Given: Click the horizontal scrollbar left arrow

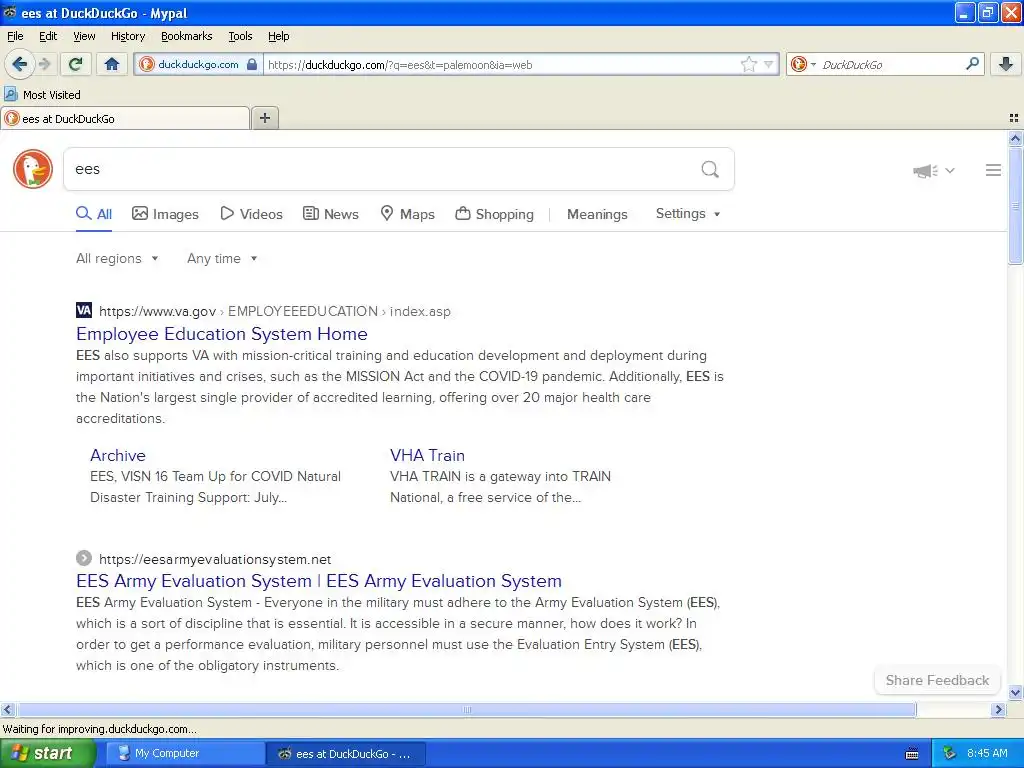Looking at the screenshot, I should (x=7, y=710).
